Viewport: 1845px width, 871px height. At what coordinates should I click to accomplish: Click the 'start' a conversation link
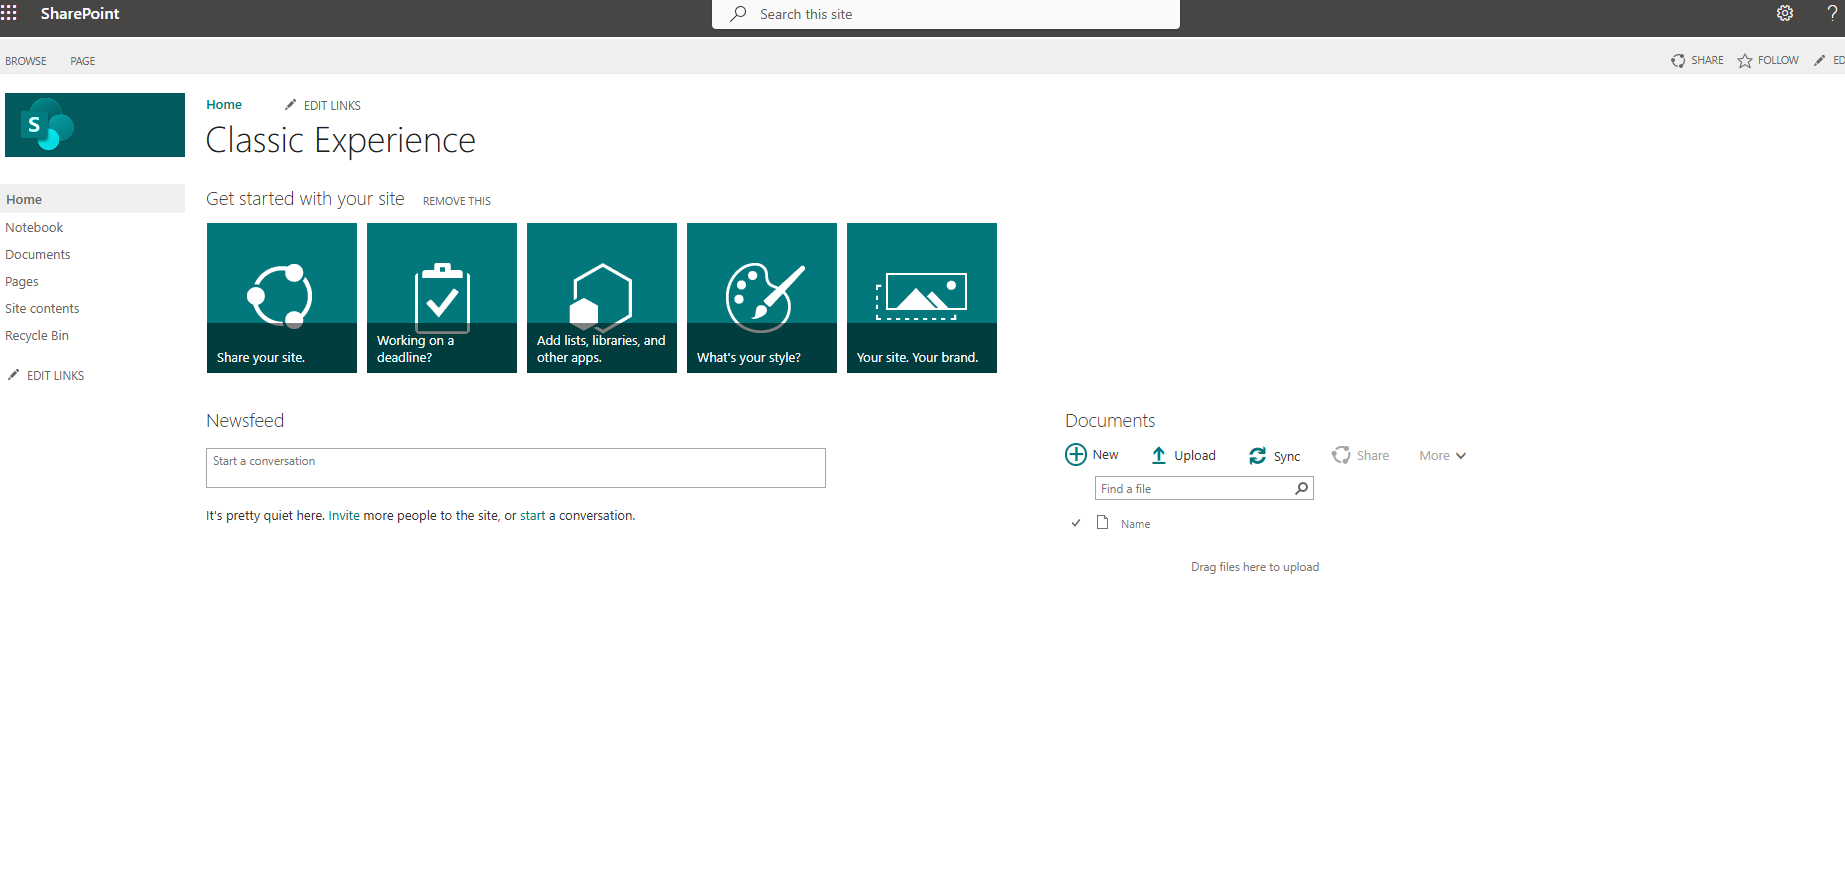click(x=533, y=515)
